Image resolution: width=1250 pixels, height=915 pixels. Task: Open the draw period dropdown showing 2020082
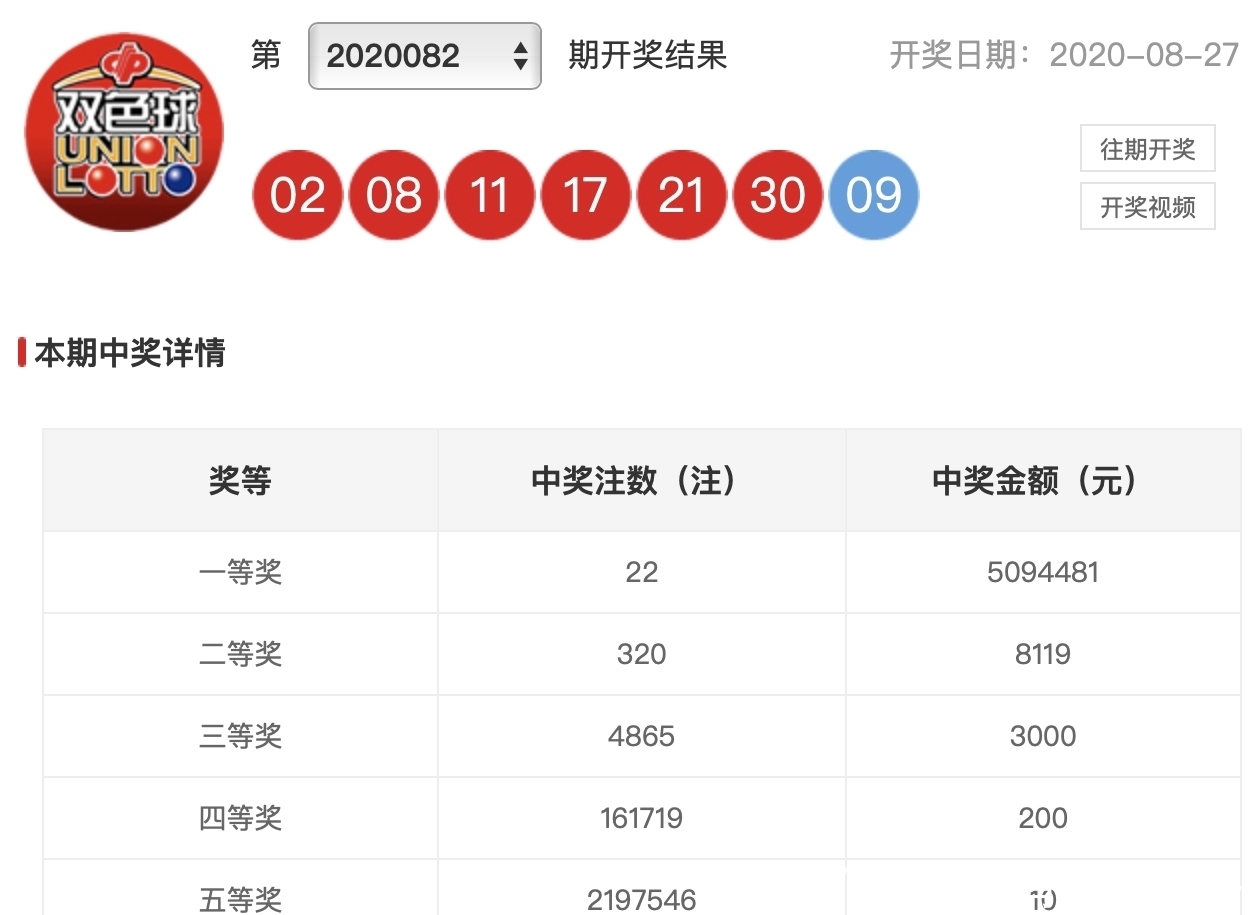[424, 57]
